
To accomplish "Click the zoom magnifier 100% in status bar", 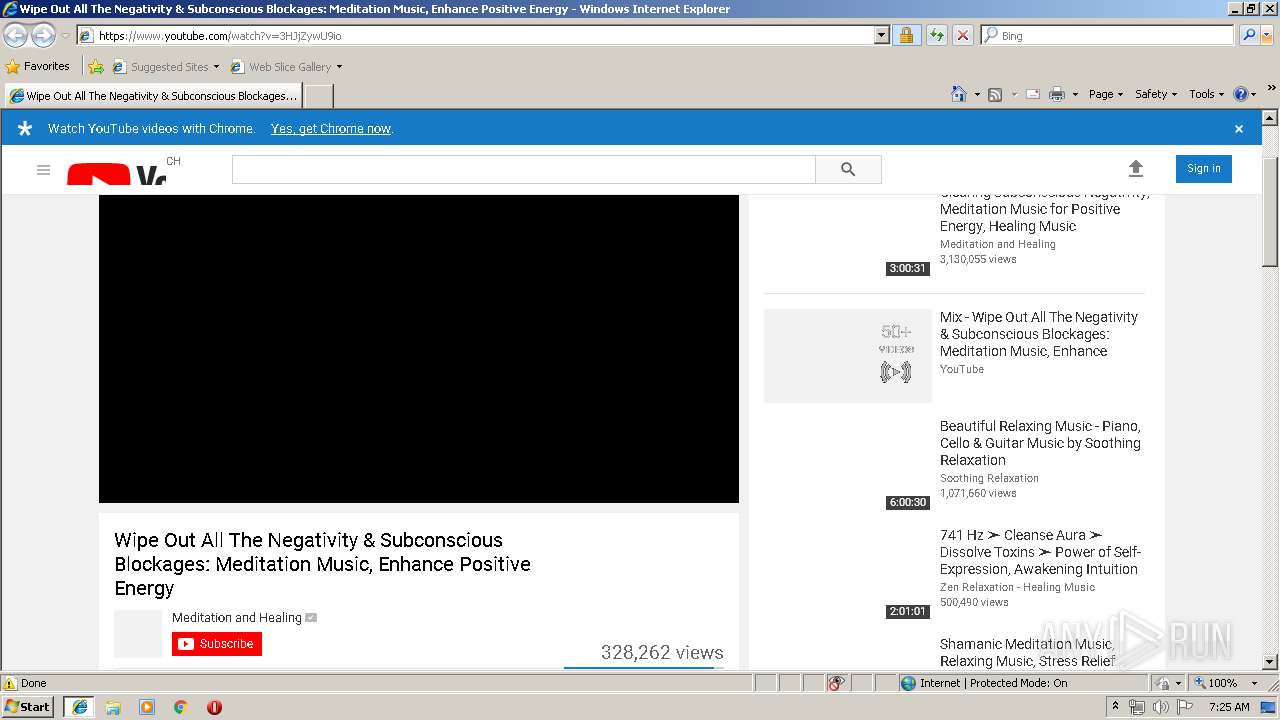I will (1214, 683).
